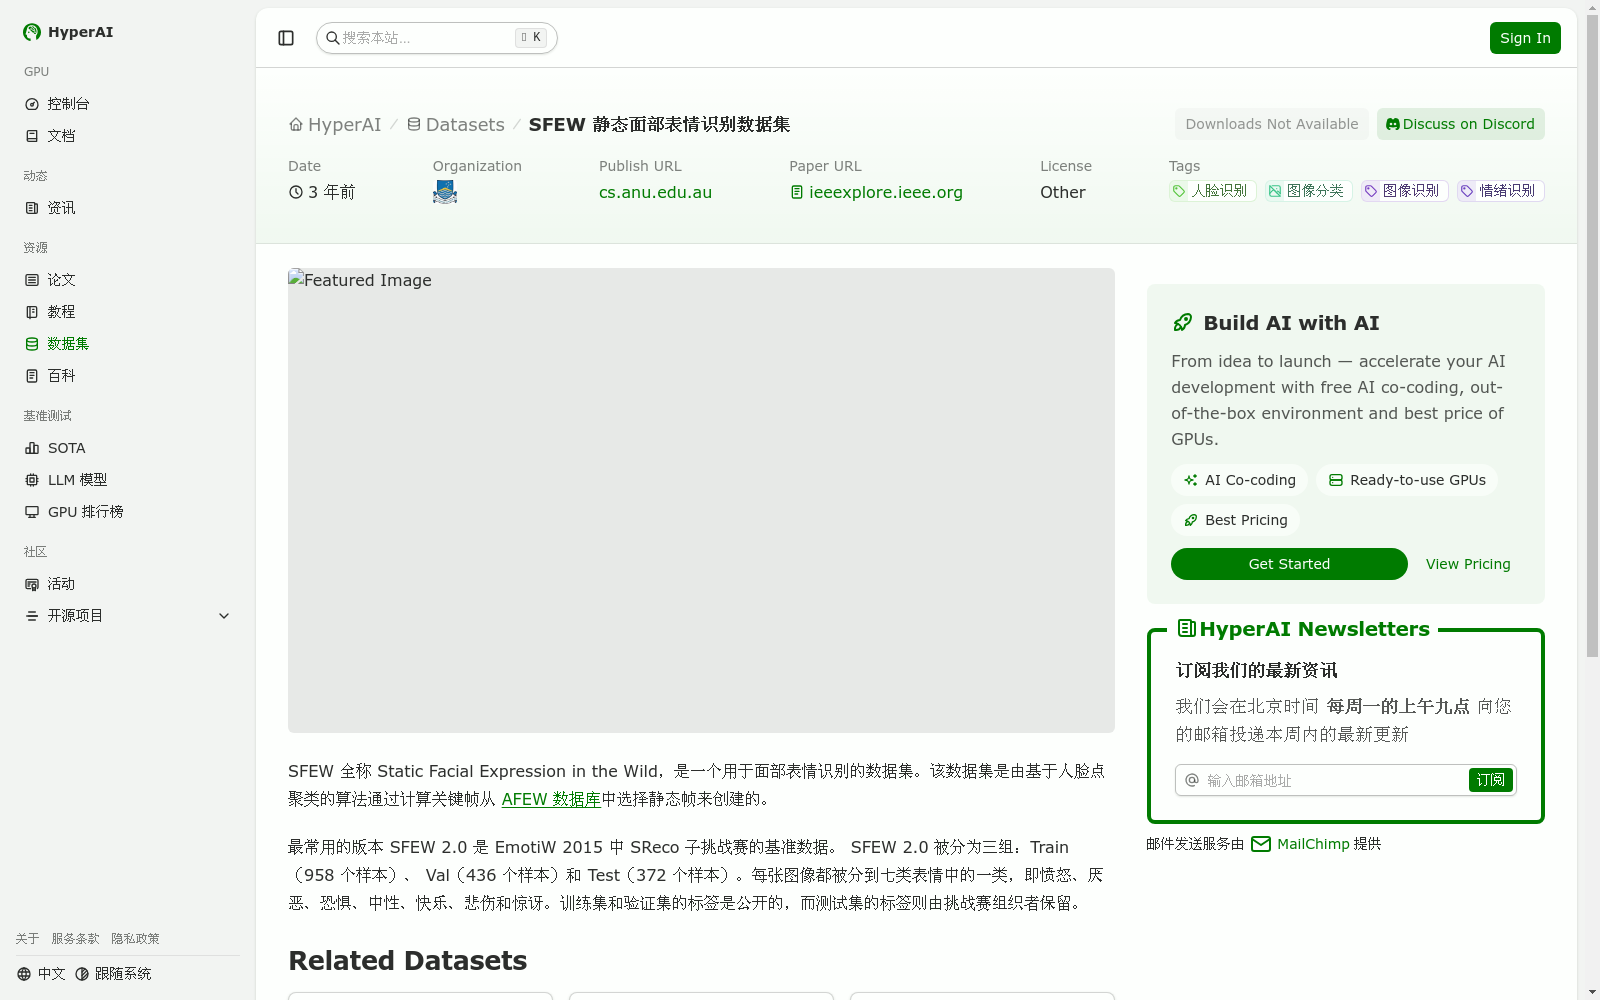
Task: Click the Build AI rocket icon
Action: [x=1183, y=322]
